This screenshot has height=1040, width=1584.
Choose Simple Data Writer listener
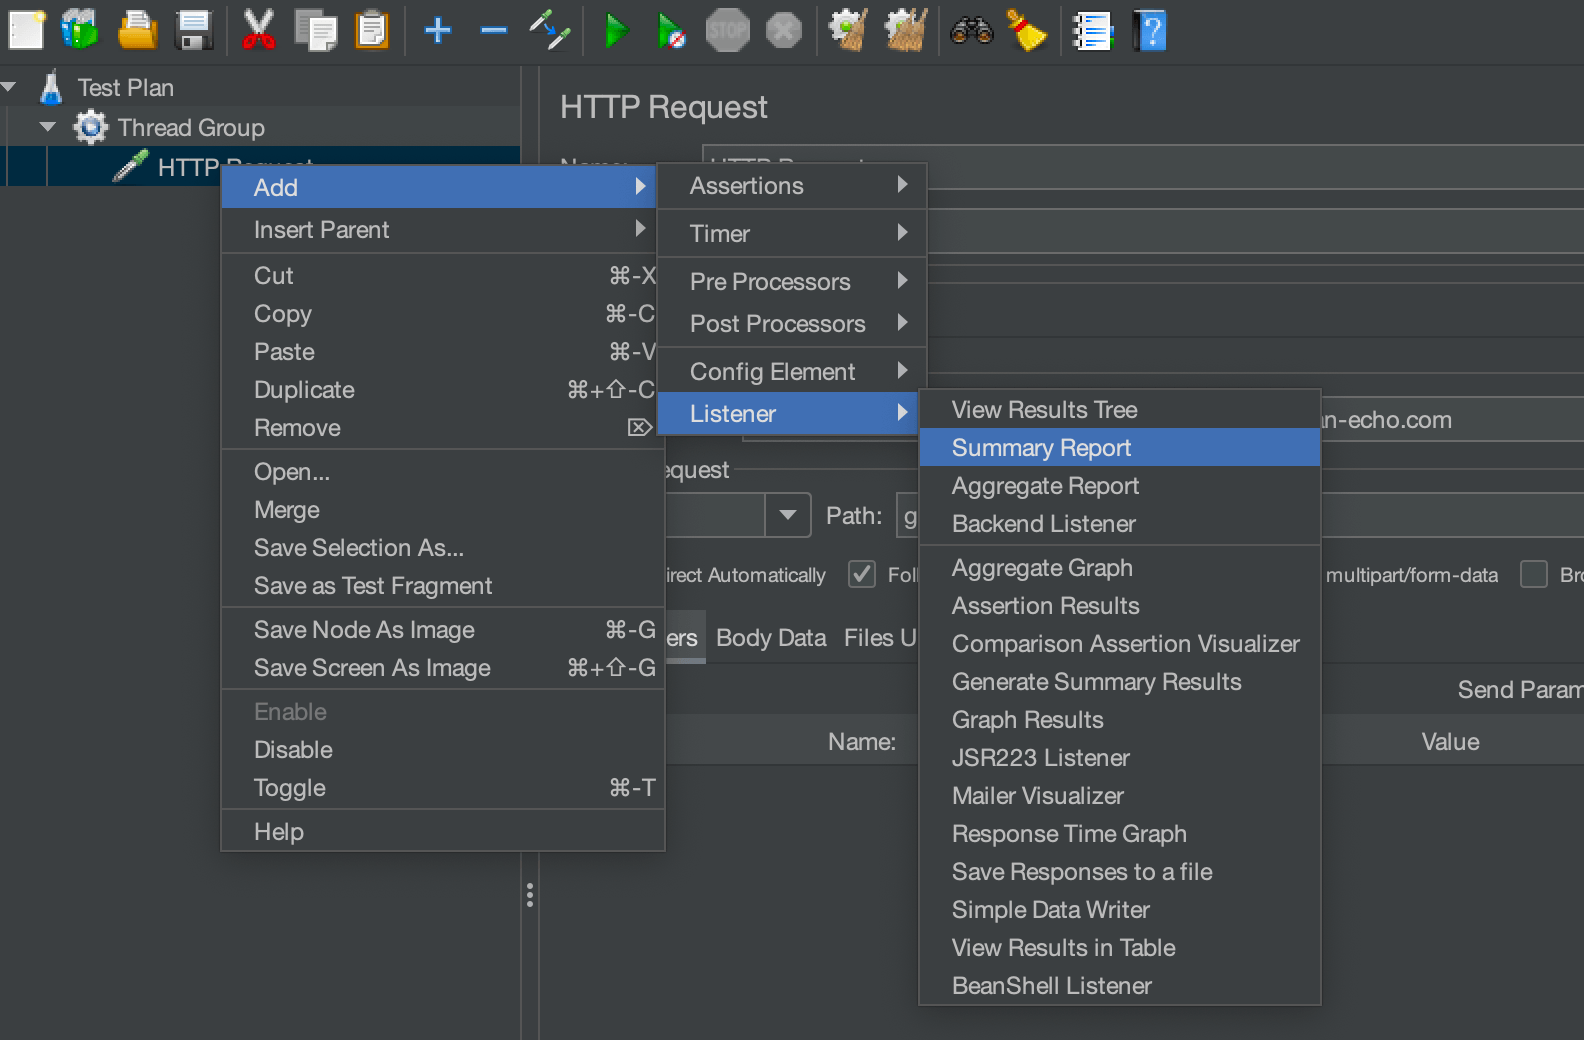(x=1120, y=910)
